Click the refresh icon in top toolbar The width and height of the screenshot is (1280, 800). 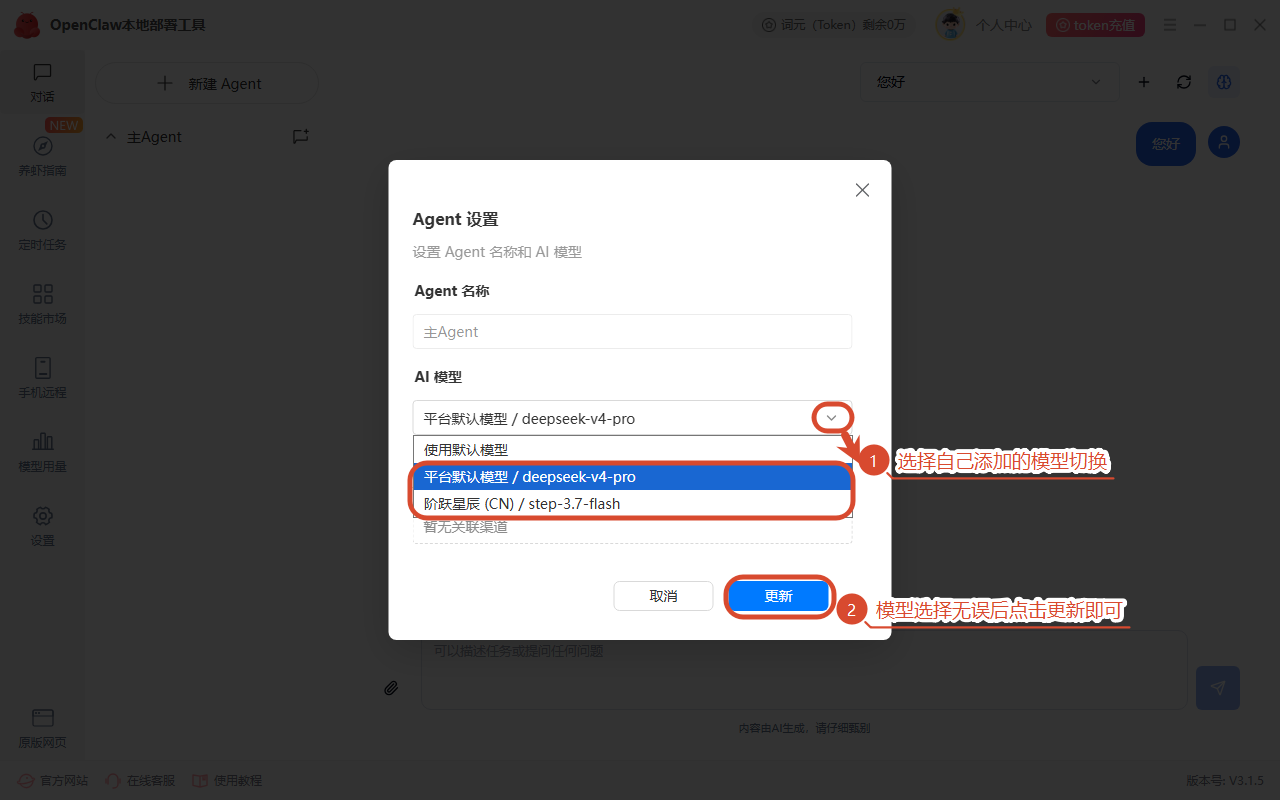pos(1184,82)
